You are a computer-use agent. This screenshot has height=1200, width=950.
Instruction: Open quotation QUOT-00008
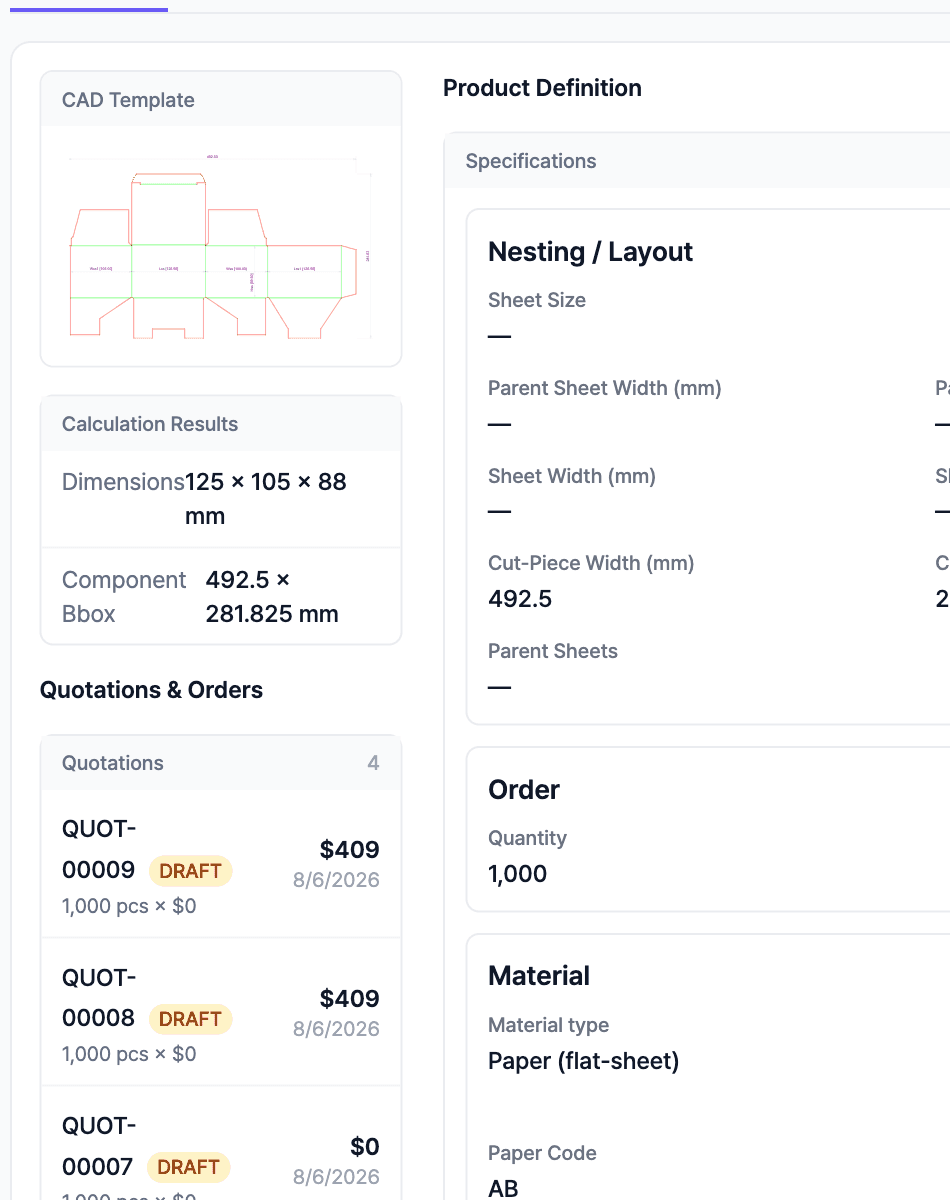pyautogui.click(x=221, y=1012)
